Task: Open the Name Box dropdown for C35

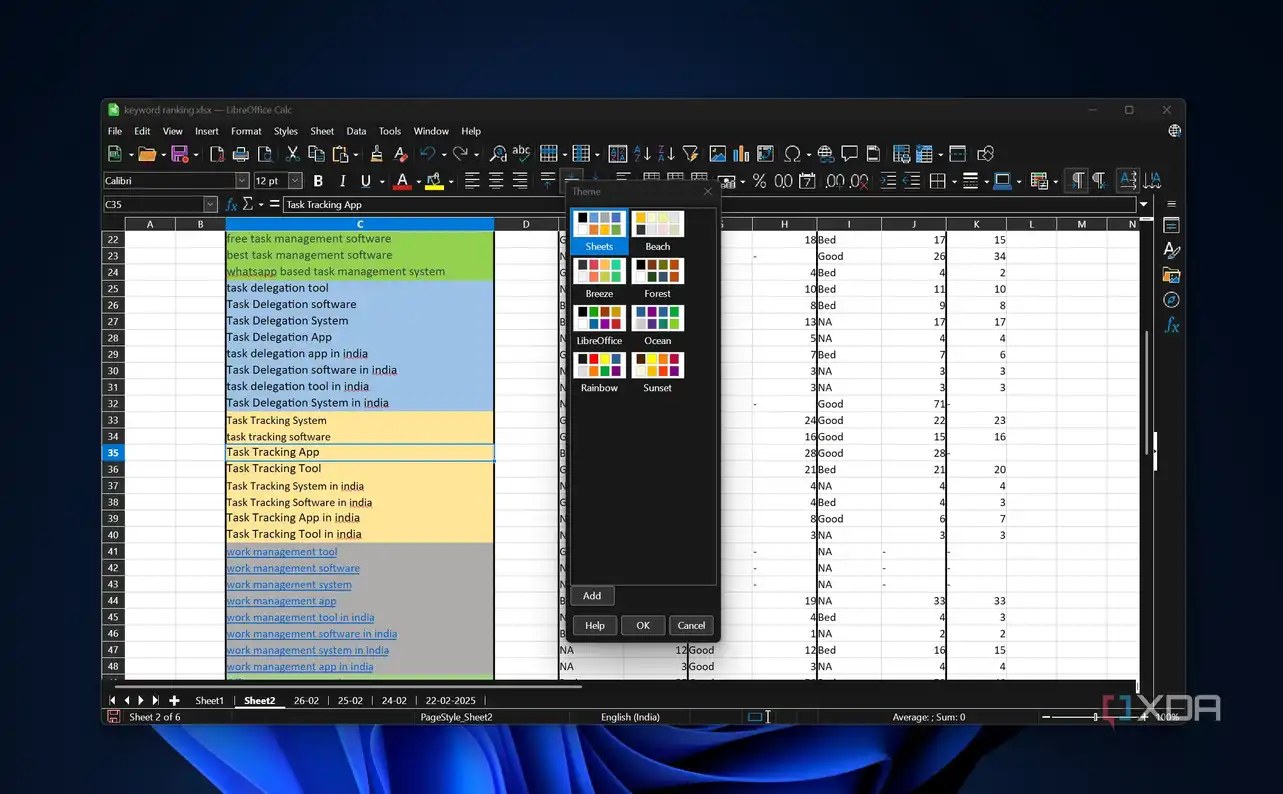Action: click(210, 204)
